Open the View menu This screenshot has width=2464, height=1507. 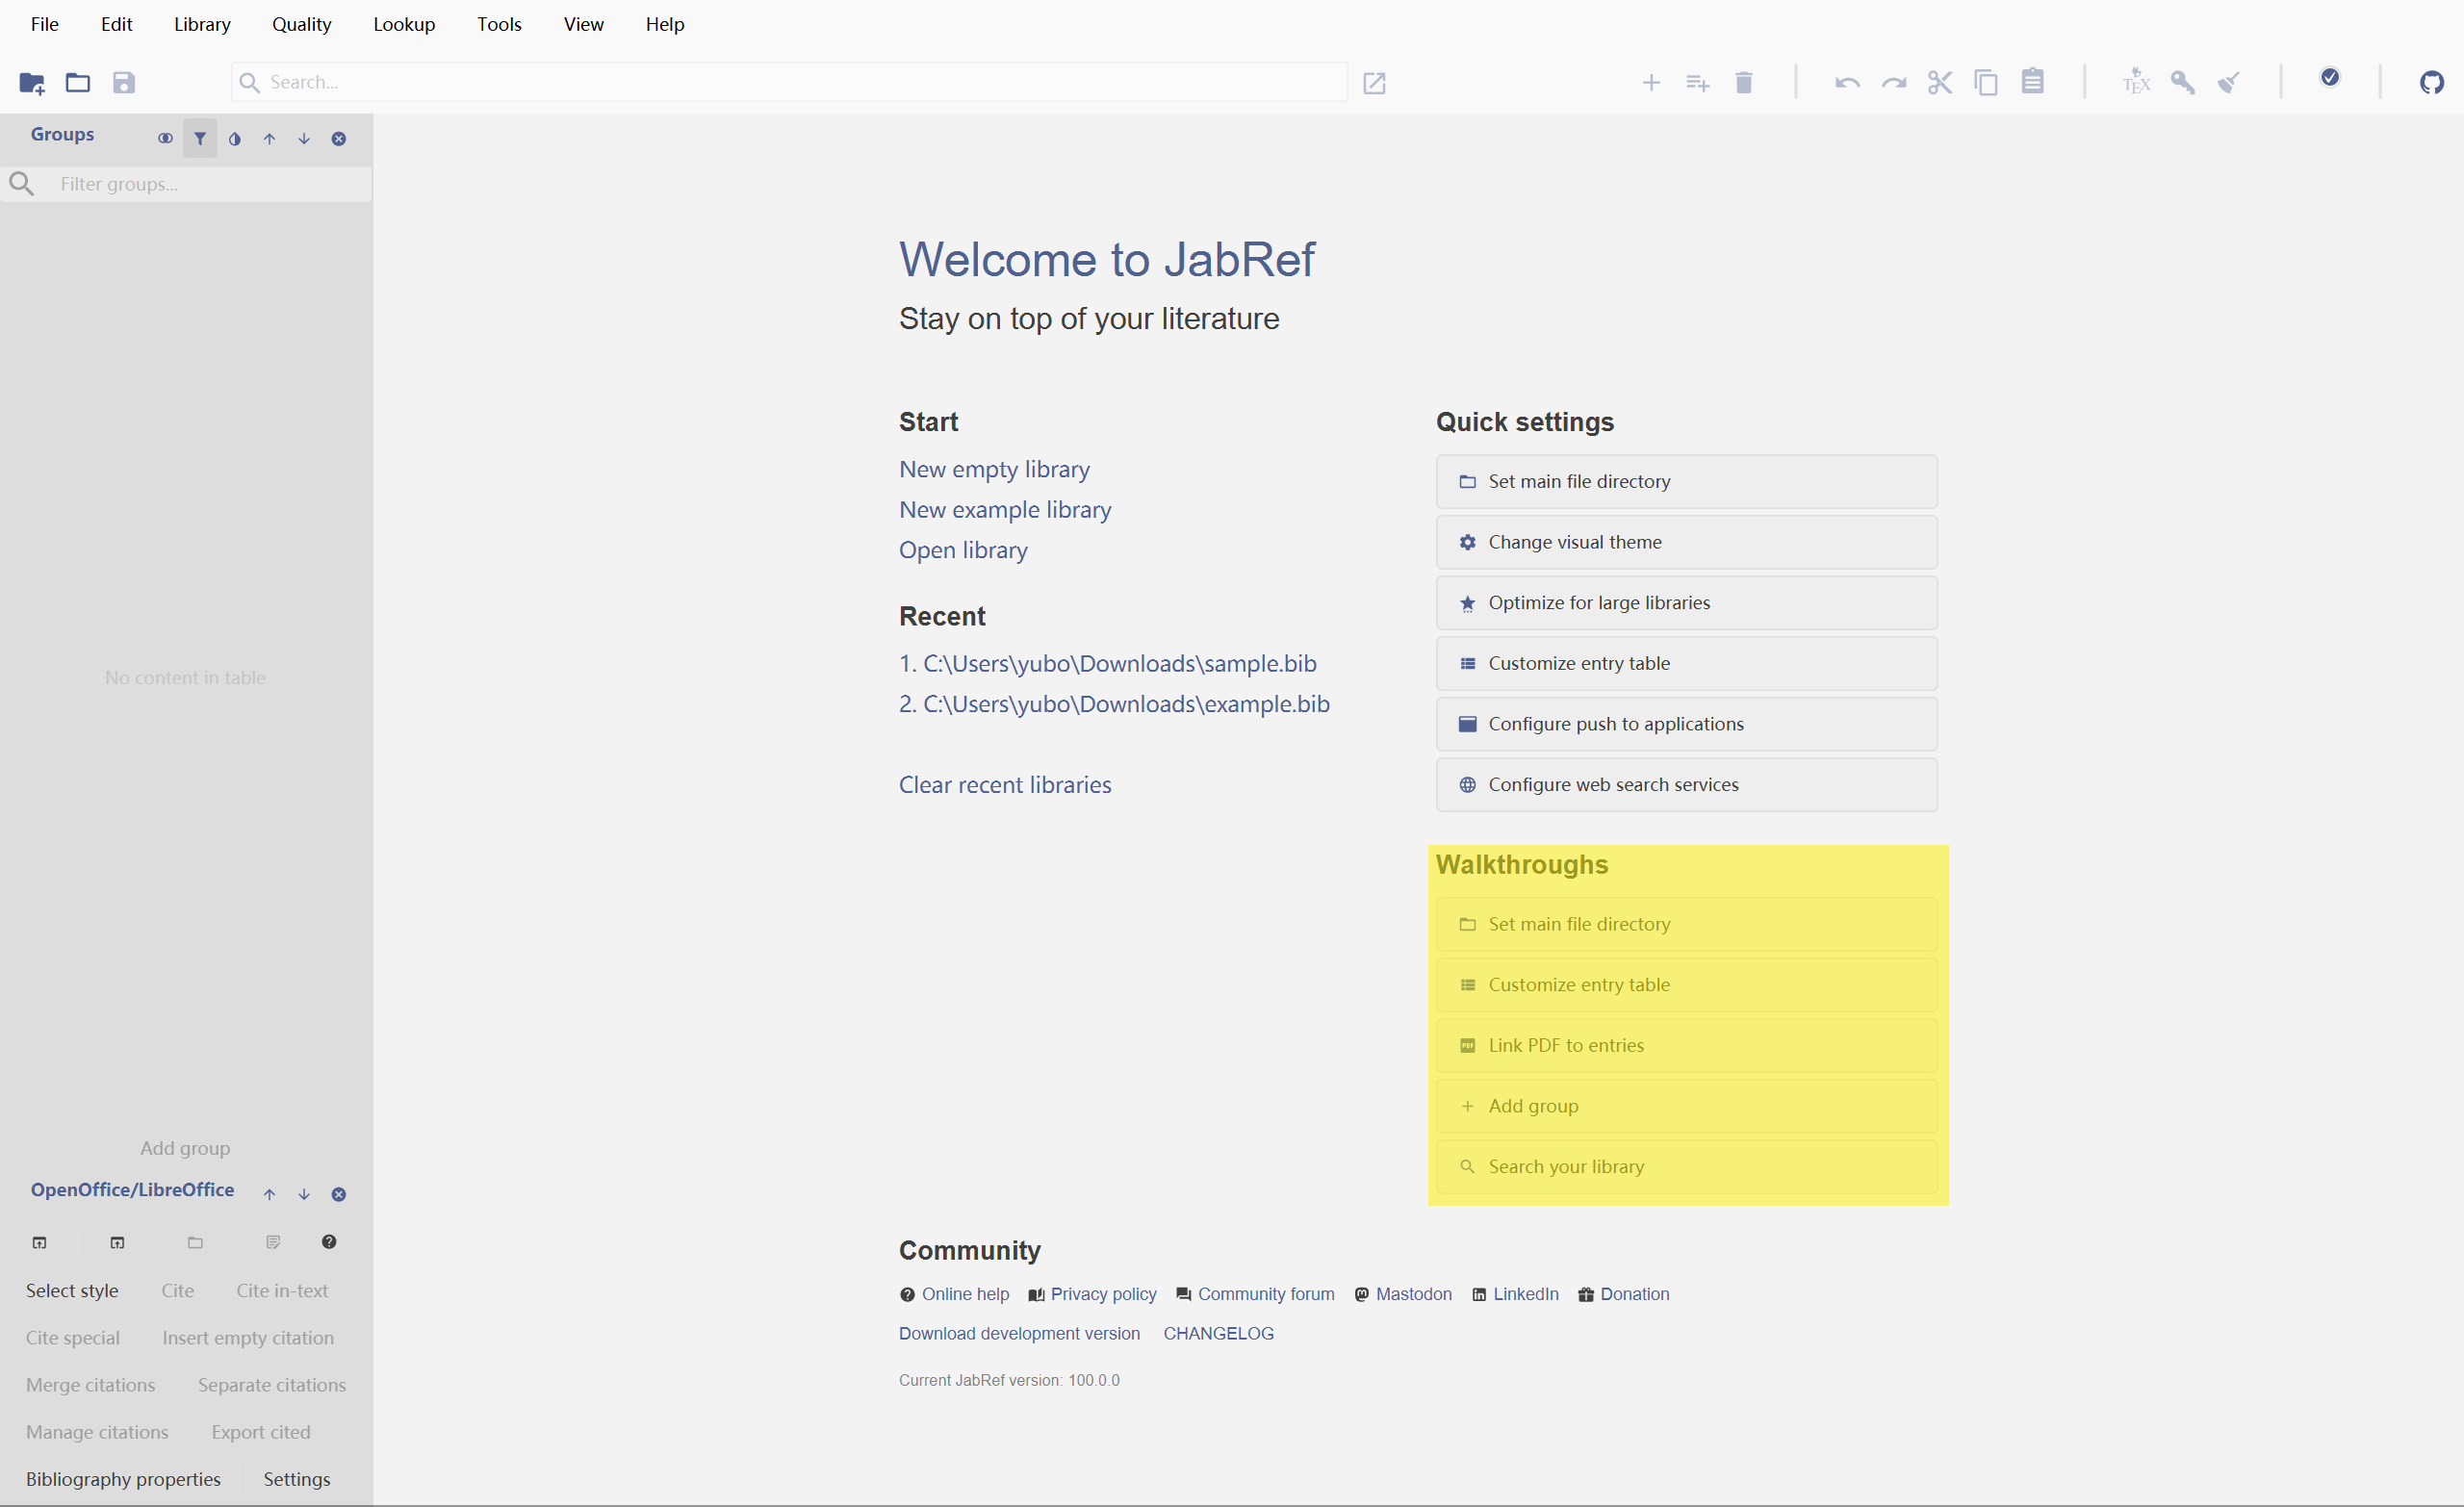[x=583, y=24]
